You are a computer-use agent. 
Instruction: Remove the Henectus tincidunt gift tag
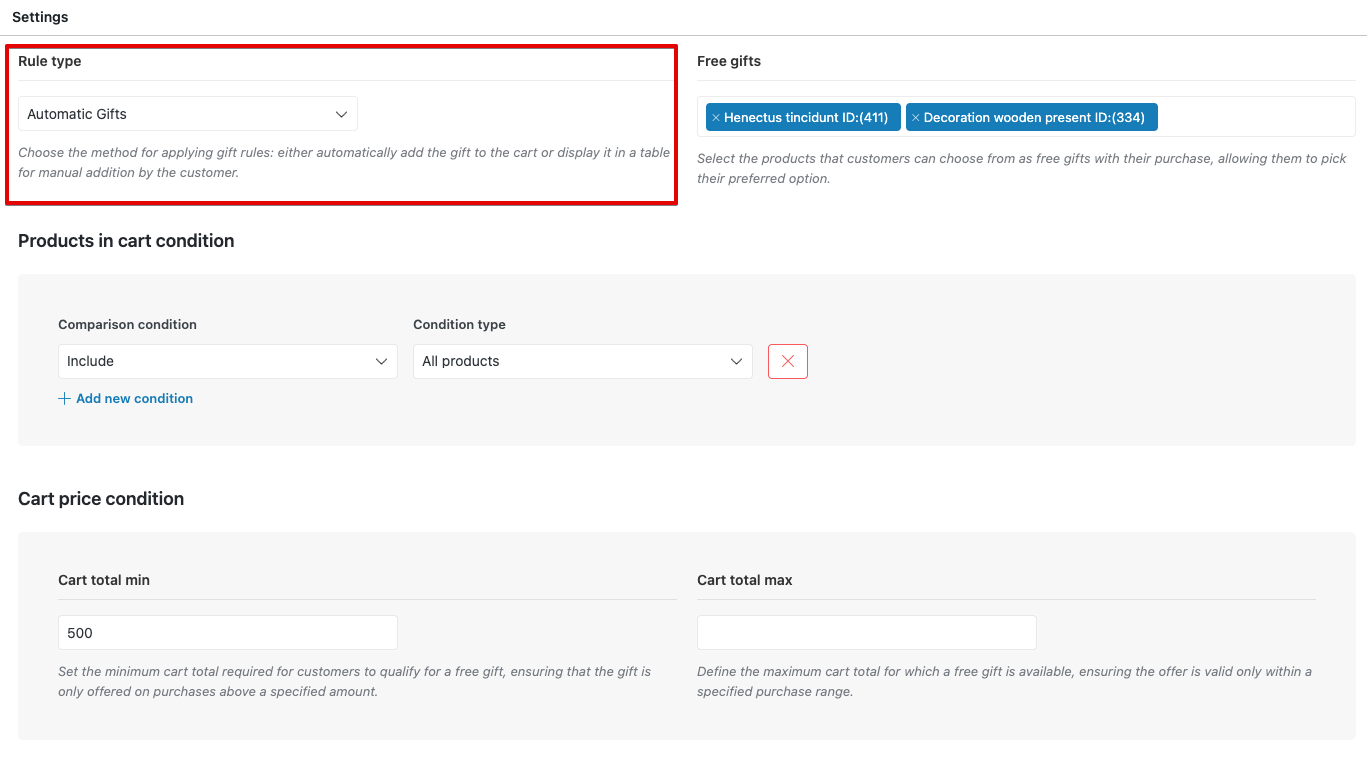[x=715, y=118]
